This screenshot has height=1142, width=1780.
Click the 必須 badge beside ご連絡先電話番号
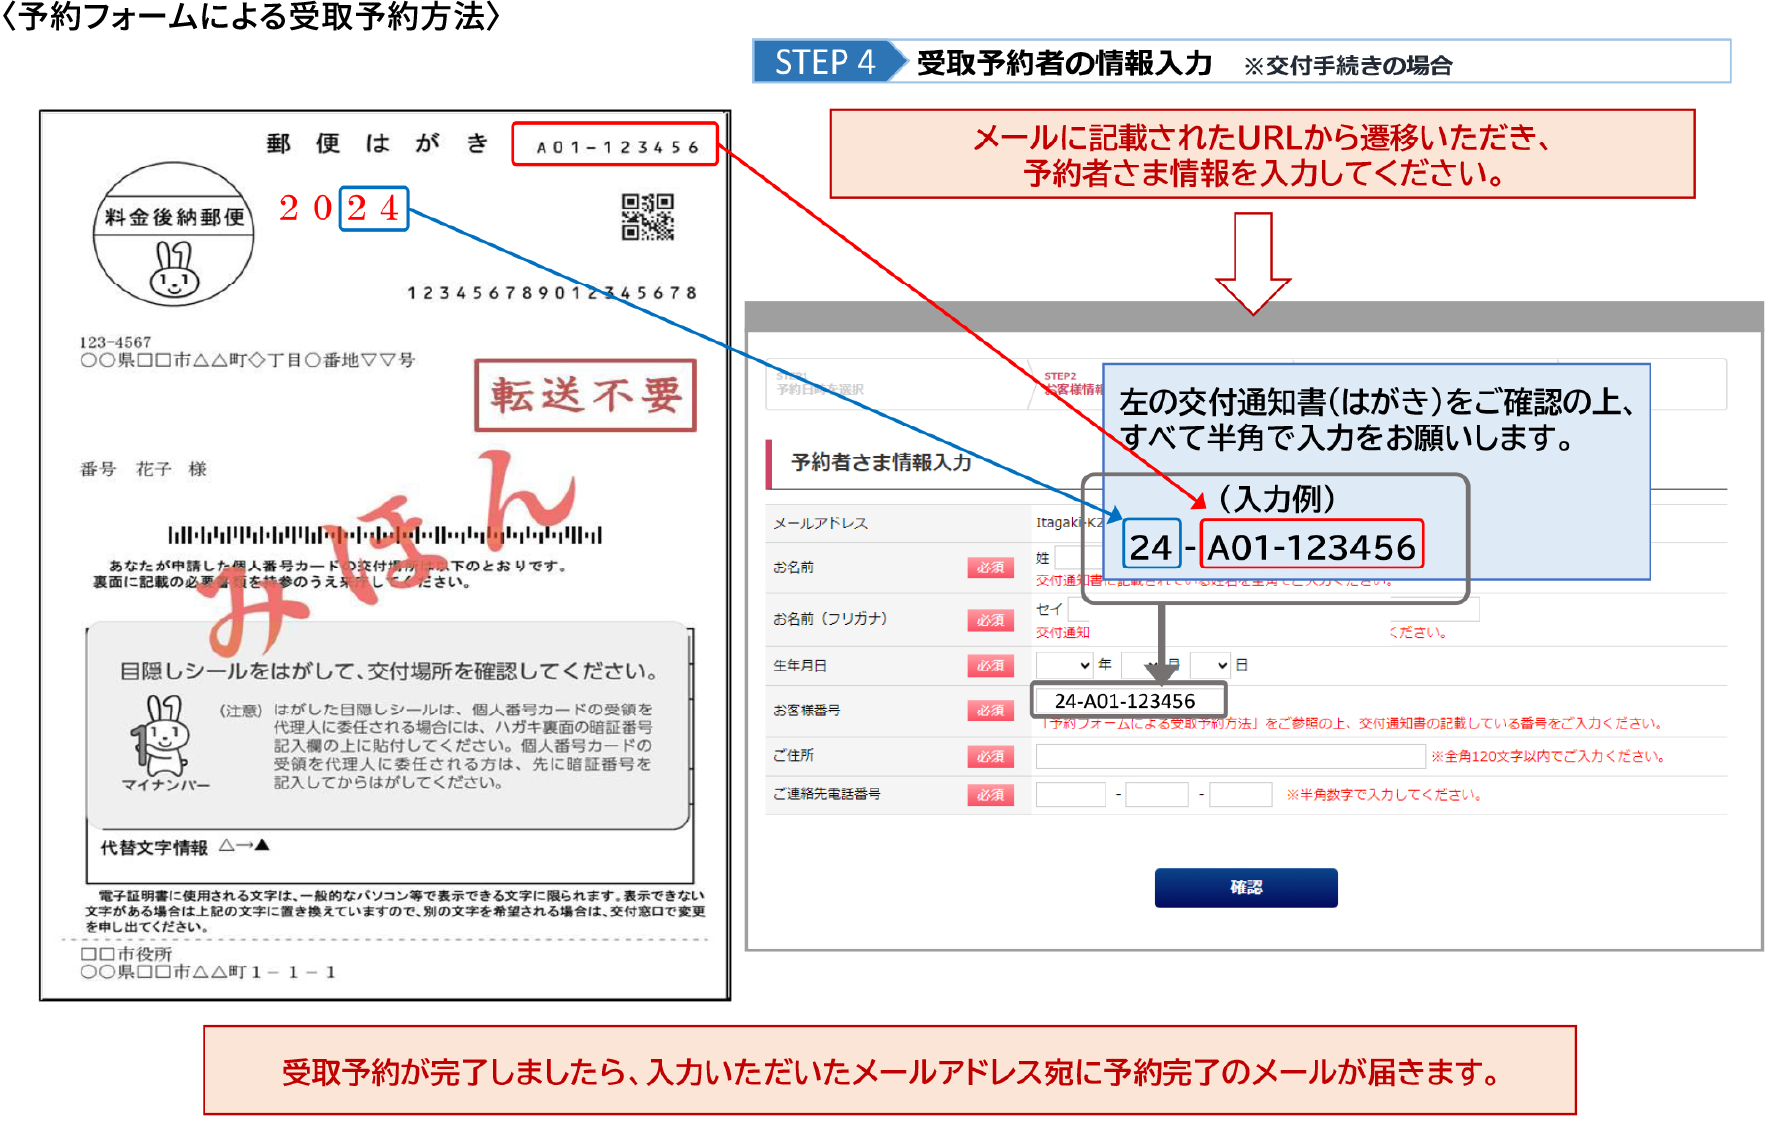coord(990,795)
